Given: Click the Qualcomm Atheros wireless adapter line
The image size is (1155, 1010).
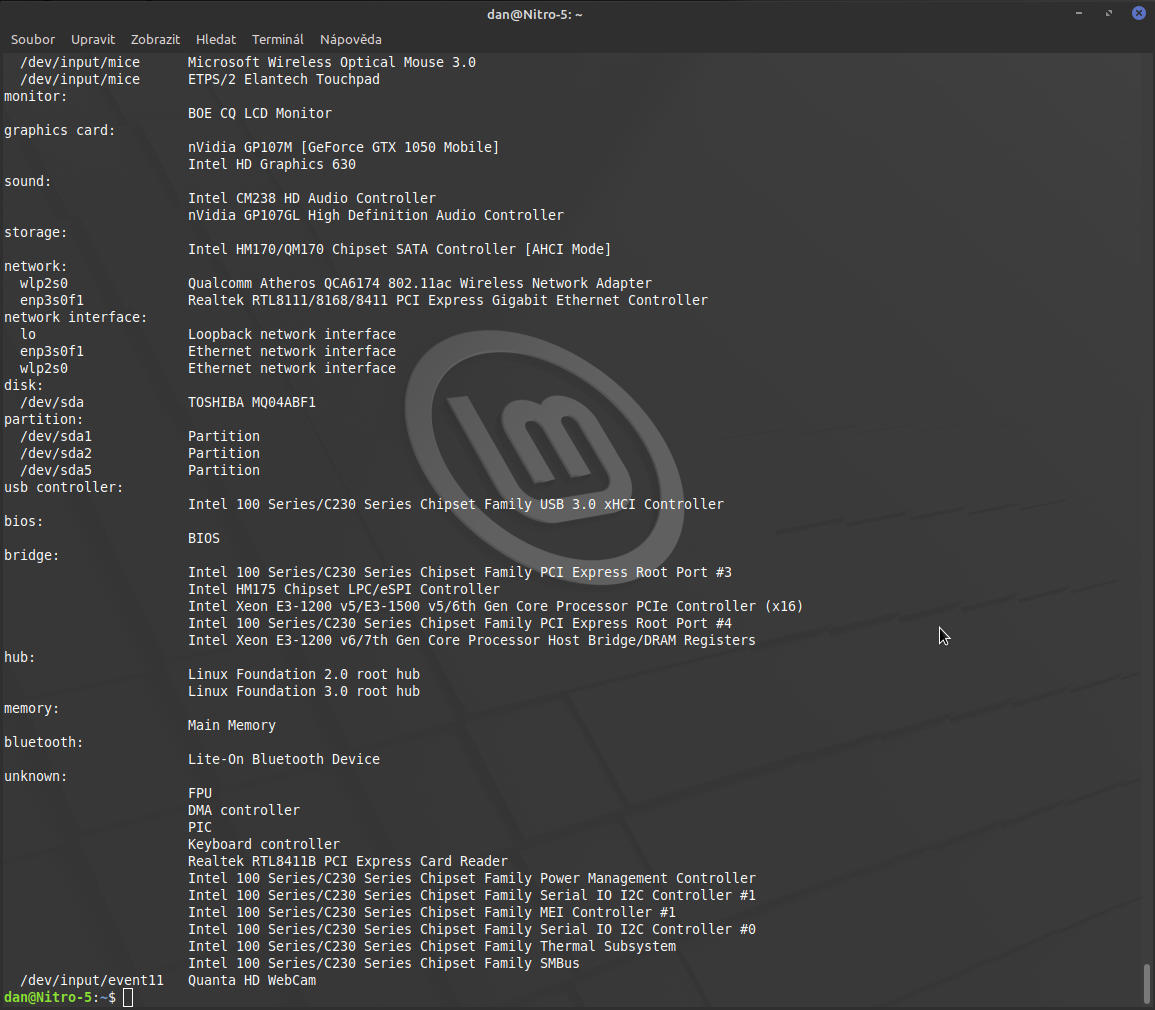Looking at the screenshot, I should pyautogui.click(x=420, y=283).
